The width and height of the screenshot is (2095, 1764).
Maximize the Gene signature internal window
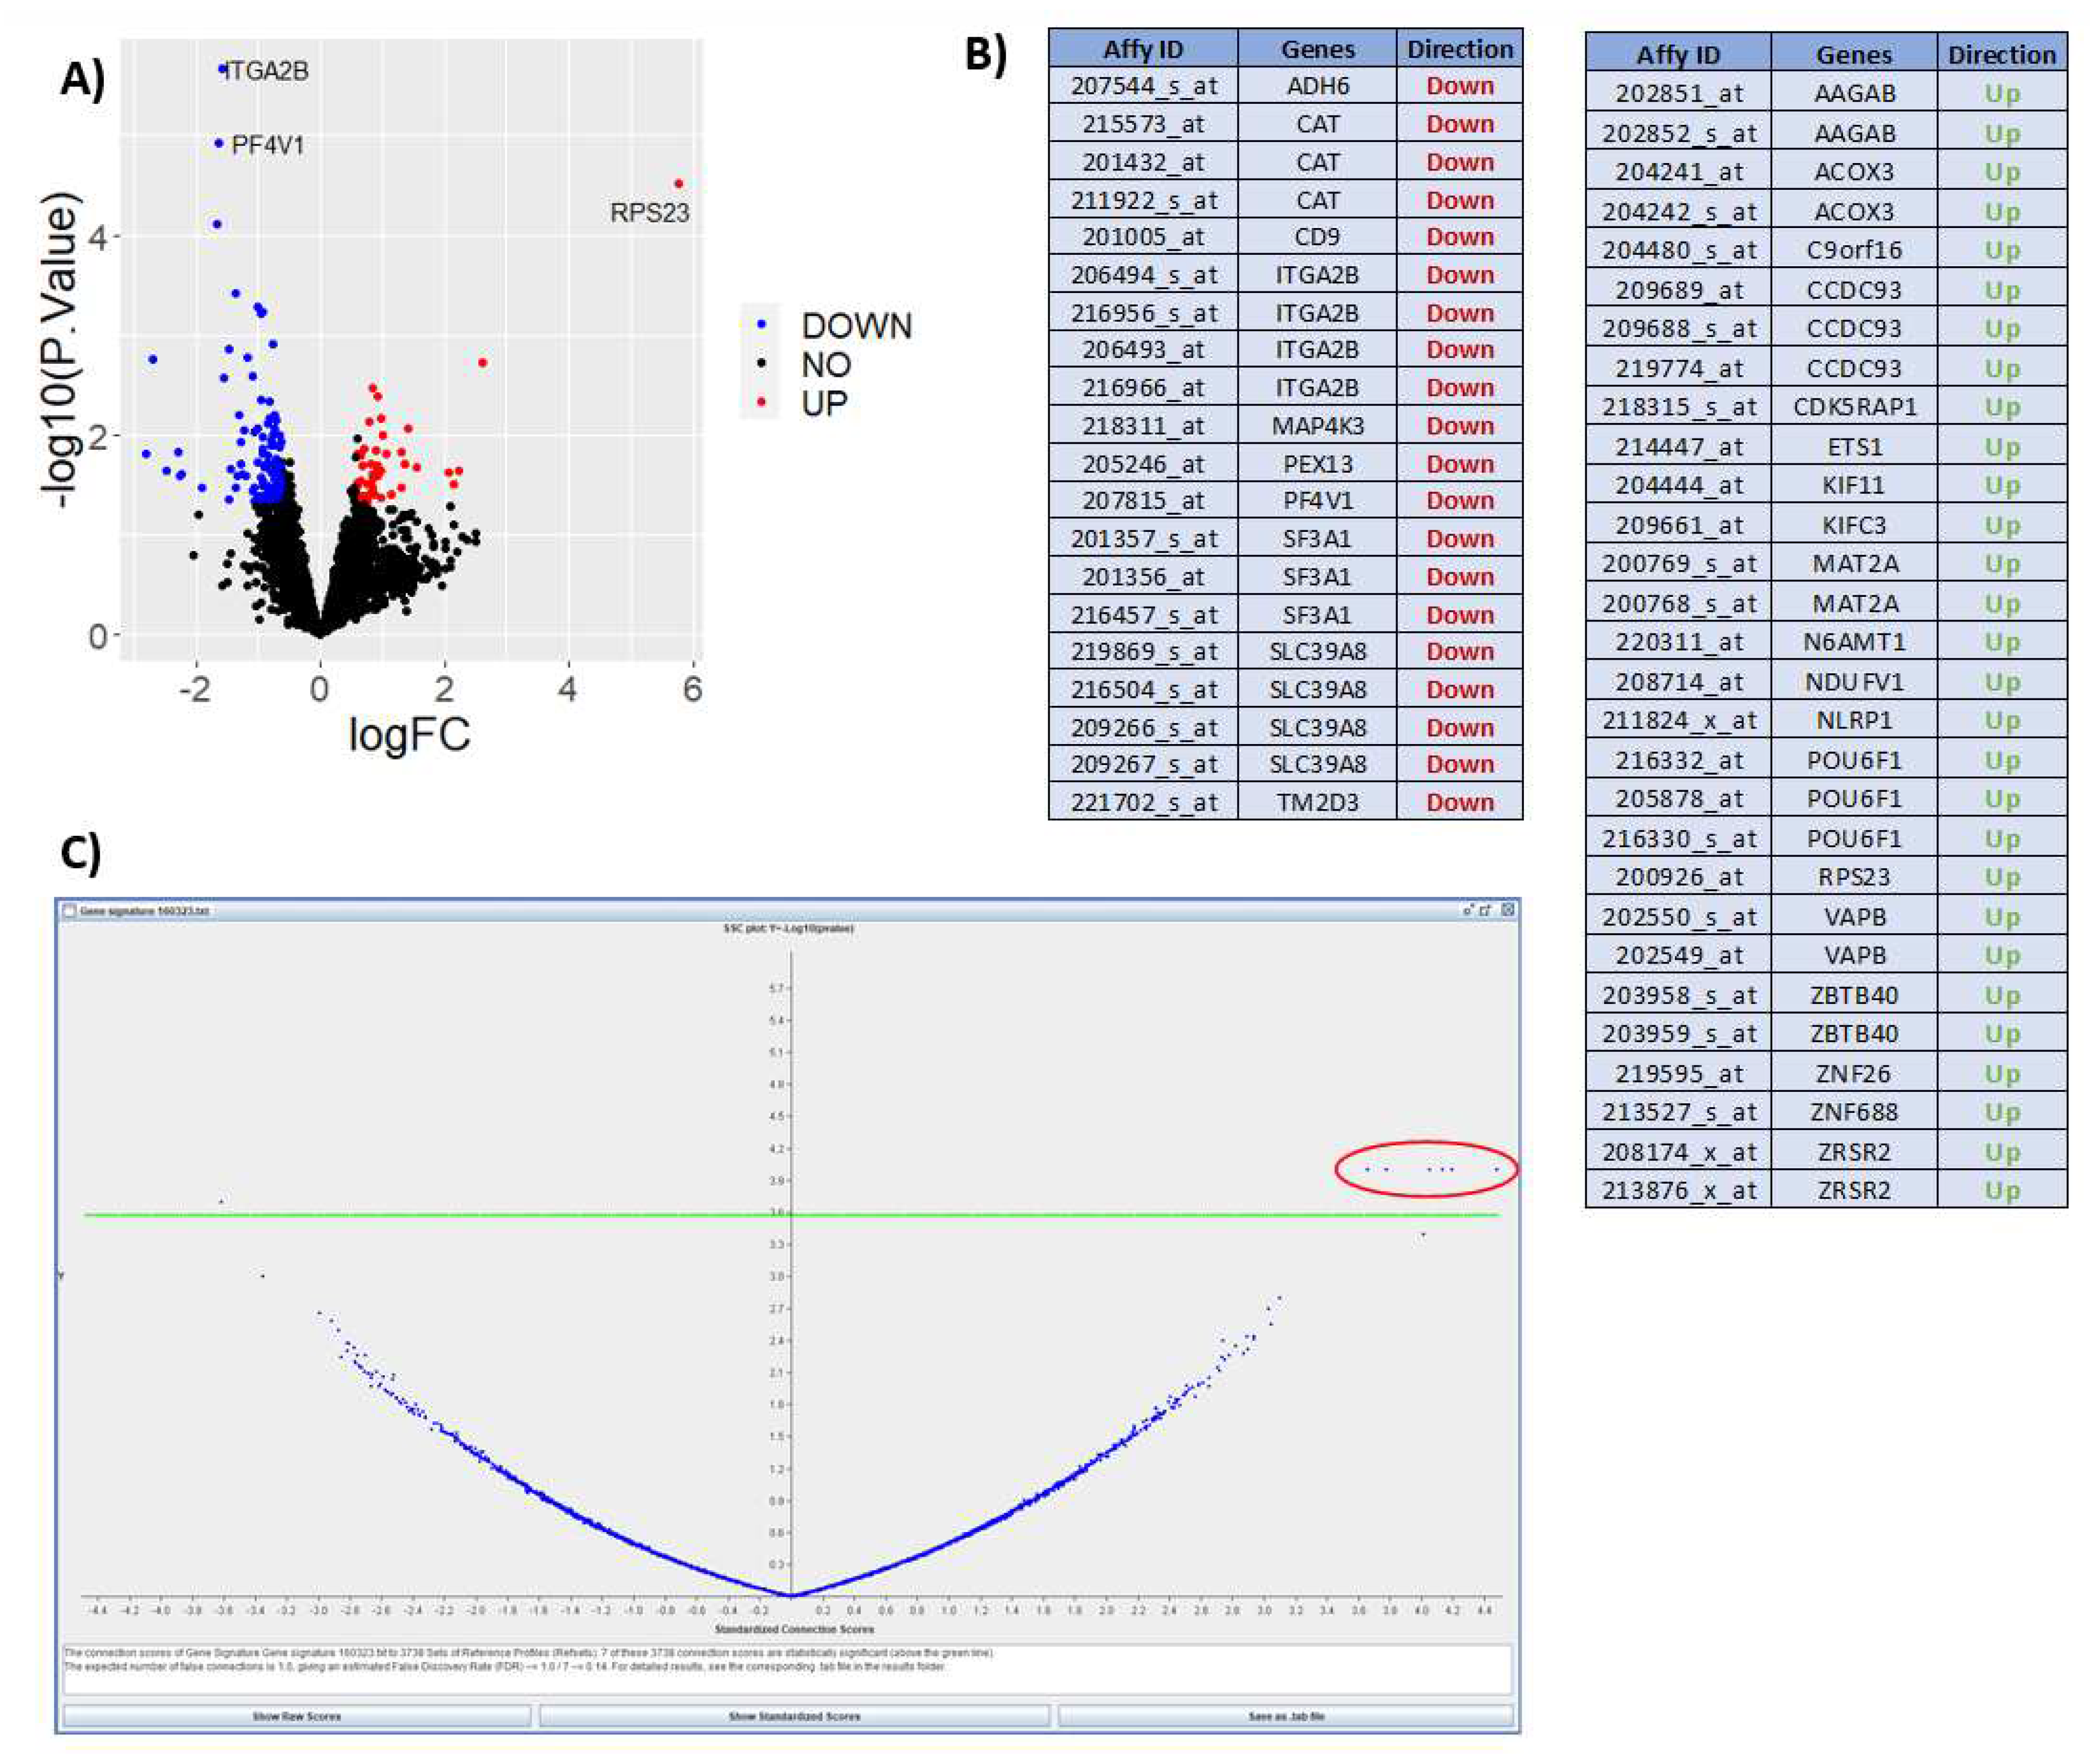(1486, 910)
